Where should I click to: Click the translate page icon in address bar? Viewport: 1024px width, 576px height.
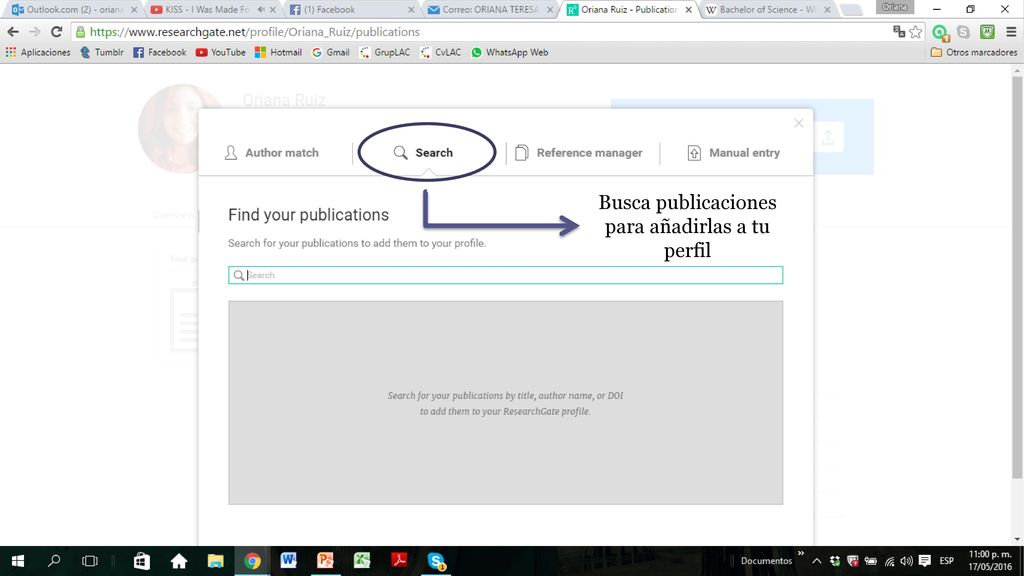[899, 31]
